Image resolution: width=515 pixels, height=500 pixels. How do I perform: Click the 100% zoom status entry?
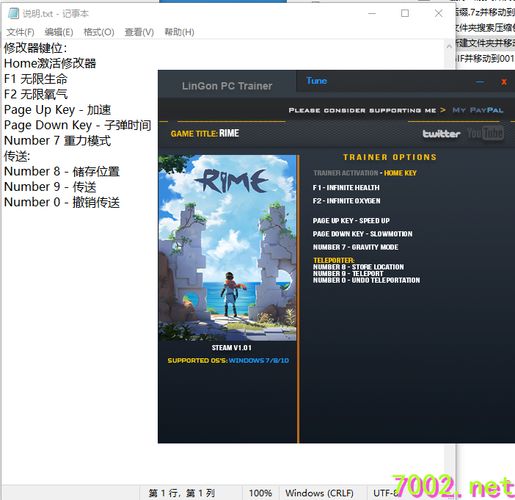point(260,493)
